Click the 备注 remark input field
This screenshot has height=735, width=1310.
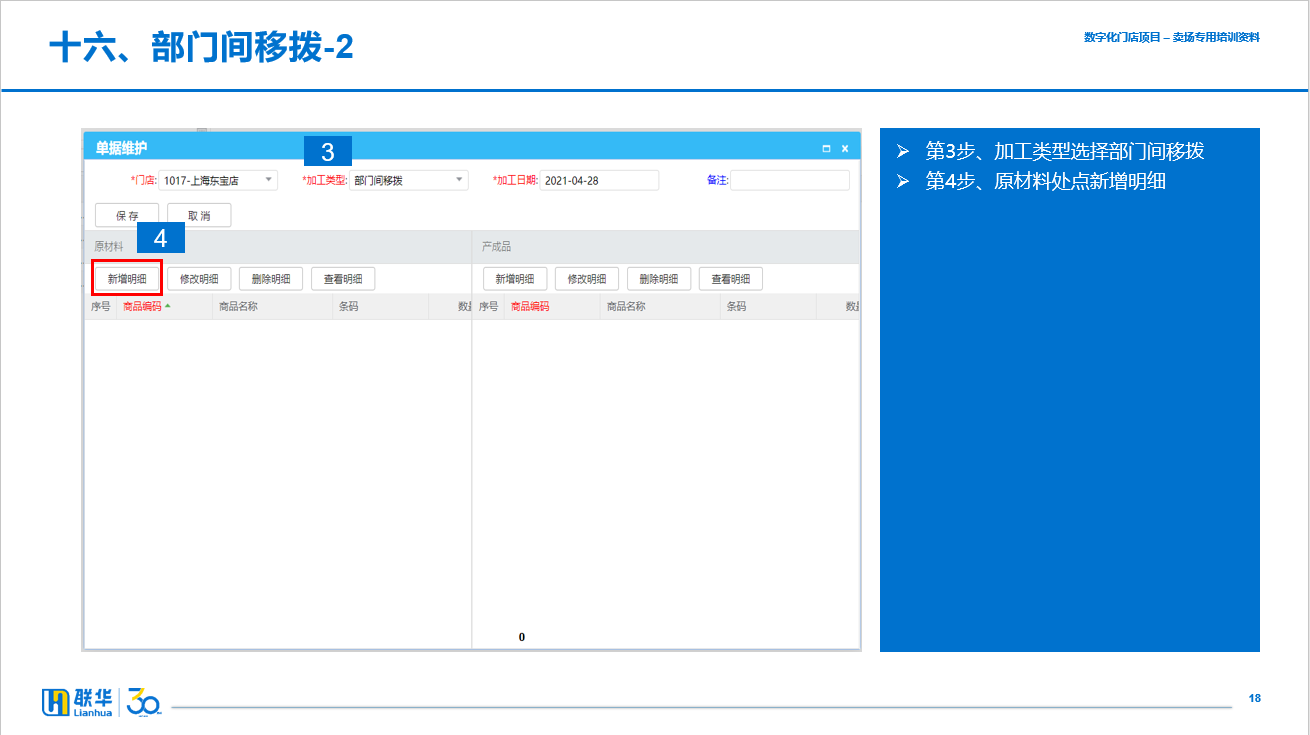click(x=789, y=181)
